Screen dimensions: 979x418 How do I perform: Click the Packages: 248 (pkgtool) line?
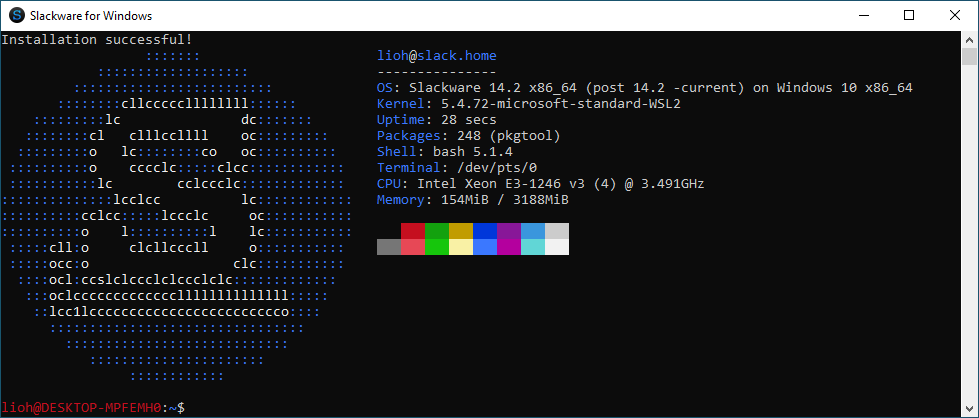[469, 136]
